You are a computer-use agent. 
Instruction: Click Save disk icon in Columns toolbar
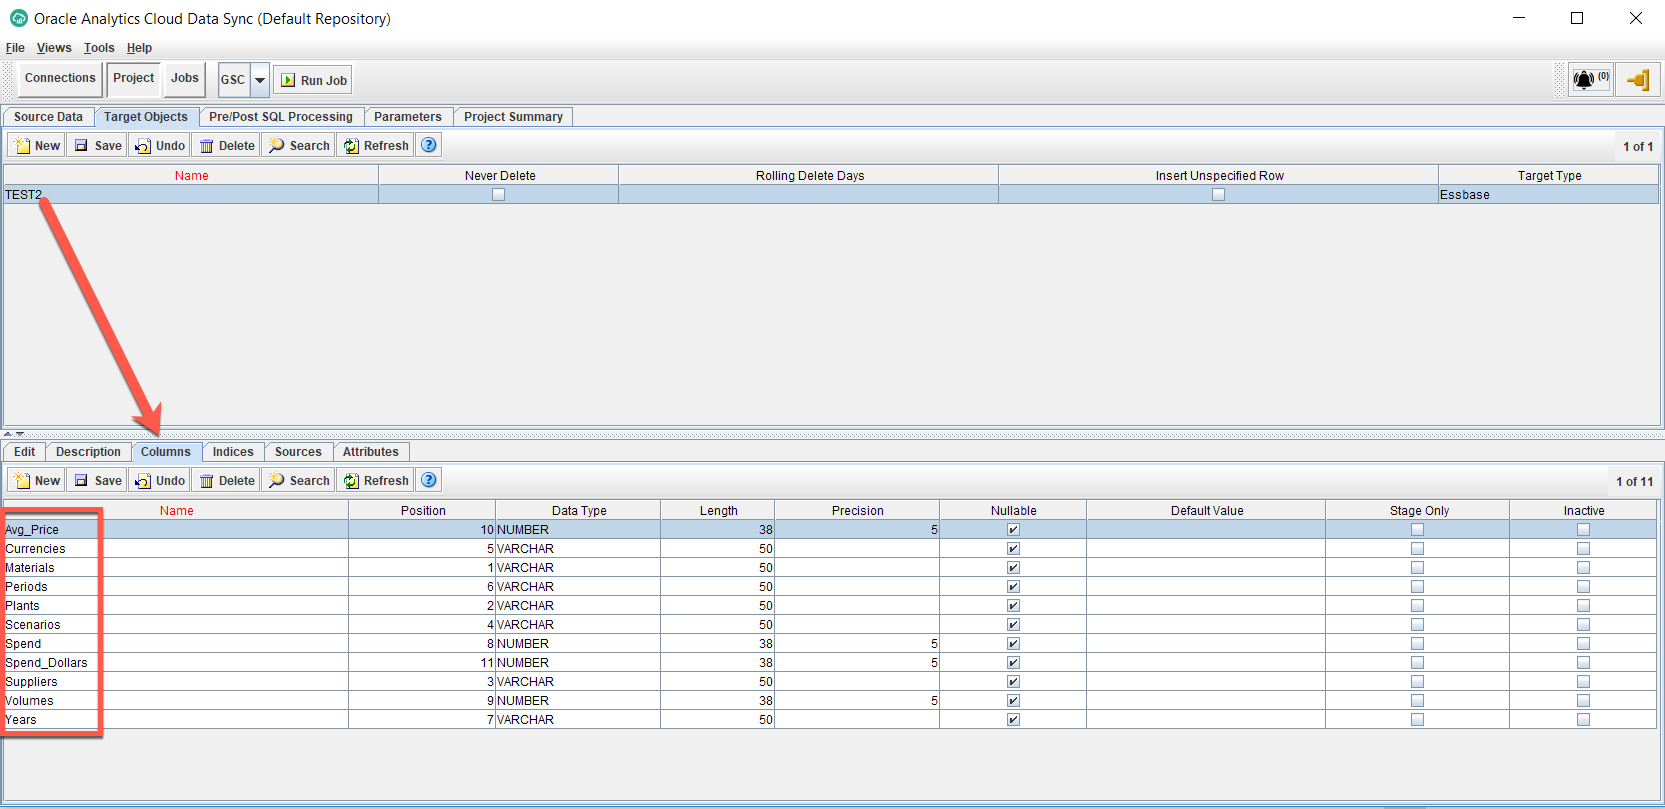click(x=82, y=481)
